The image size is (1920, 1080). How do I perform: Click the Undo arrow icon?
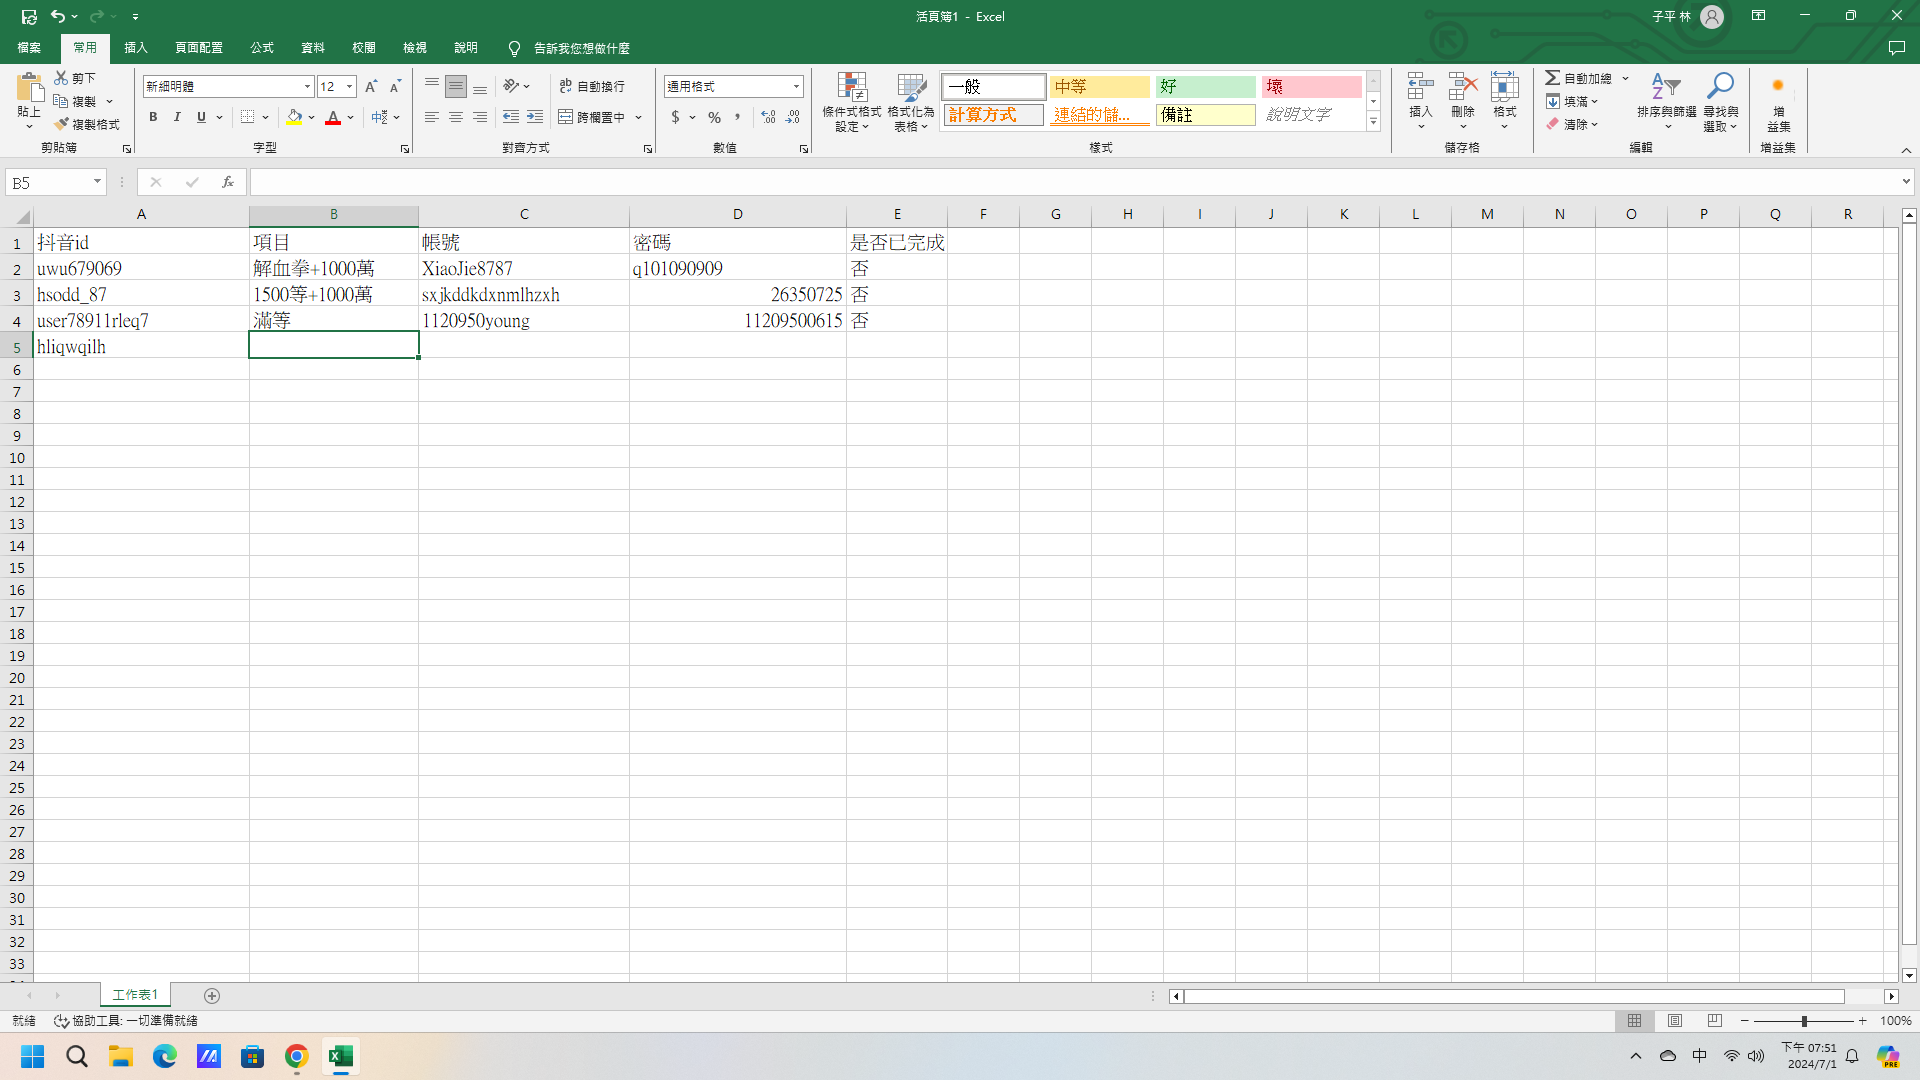pyautogui.click(x=58, y=16)
